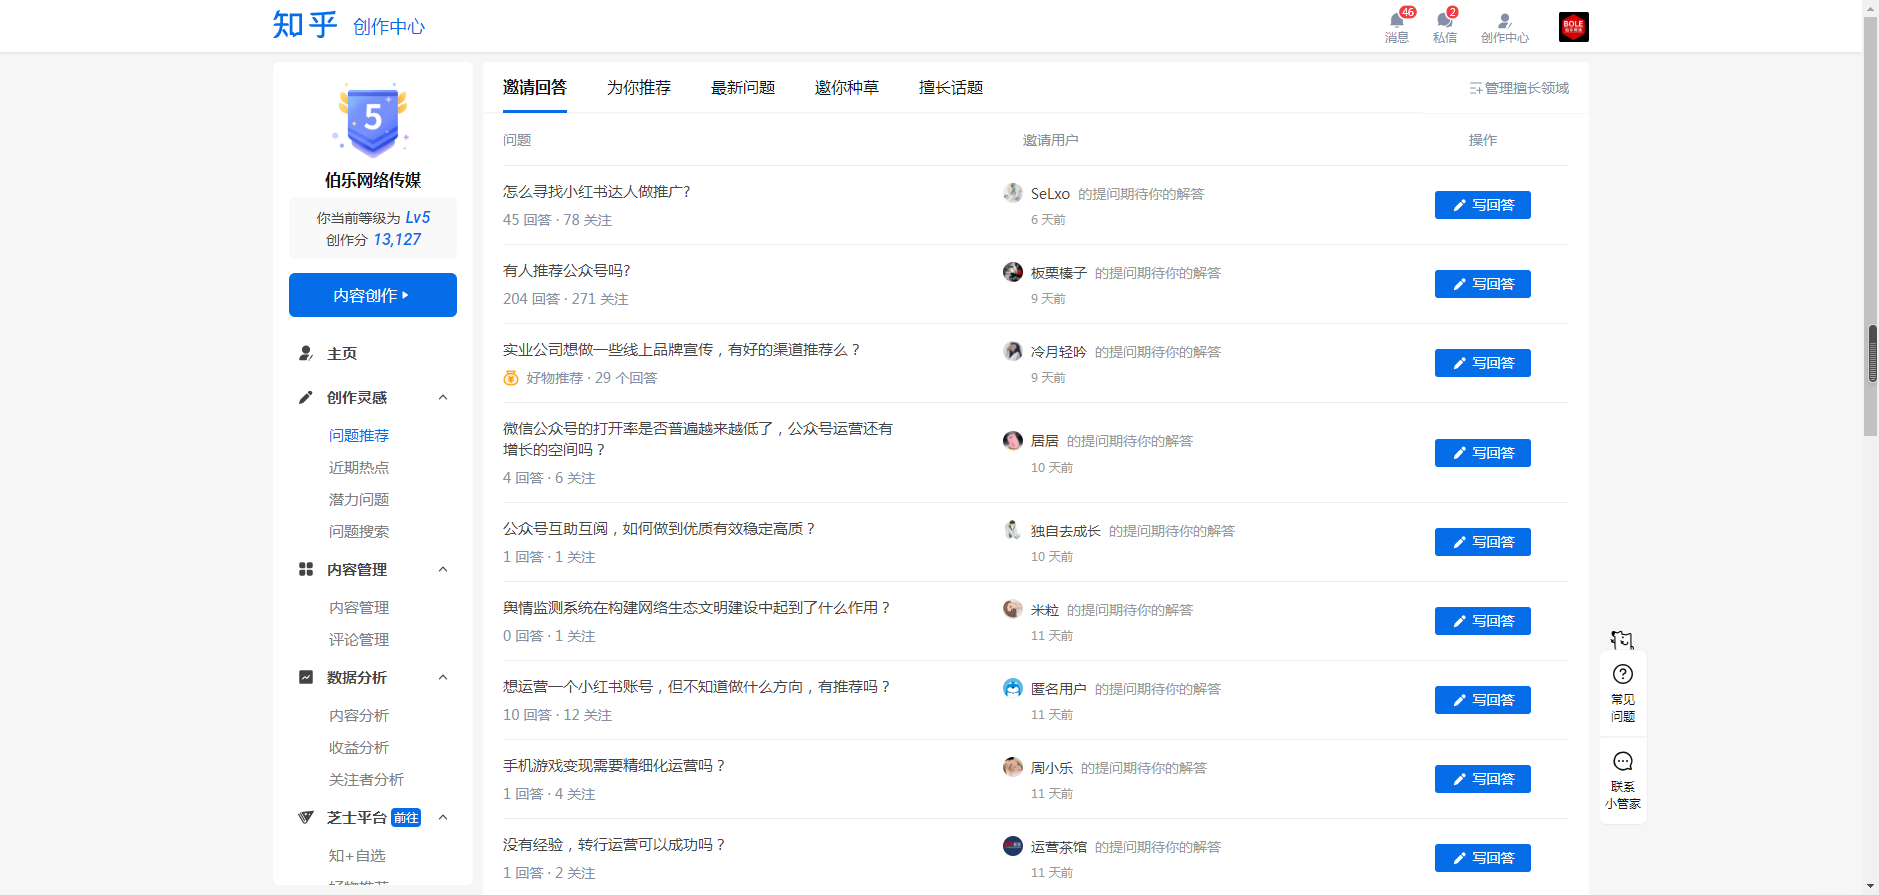Click the 内容创作 button
The width and height of the screenshot is (1879, 895).
pos(373,295)
